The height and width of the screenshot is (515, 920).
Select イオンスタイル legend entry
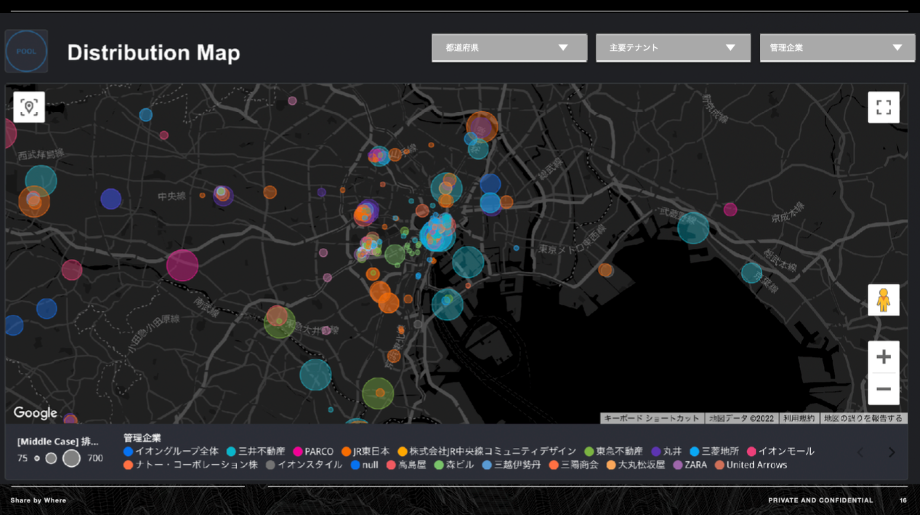click(x=304, y=465)
